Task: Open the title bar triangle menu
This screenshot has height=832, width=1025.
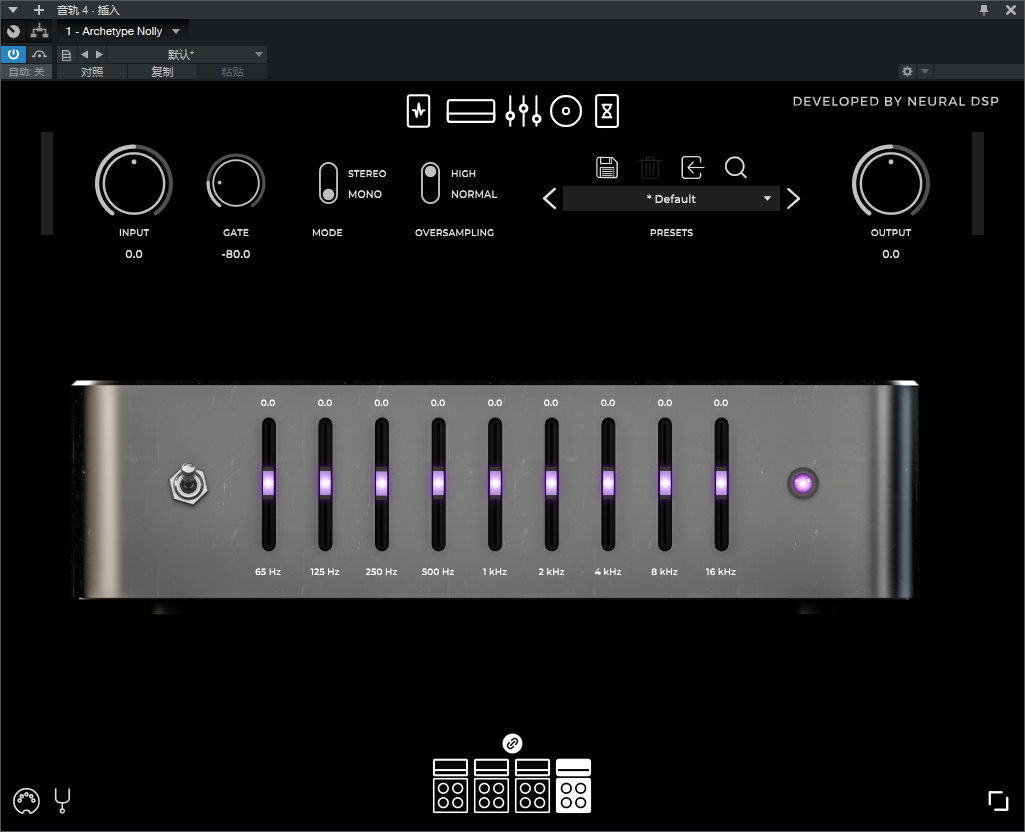Action: pos(12,10)
